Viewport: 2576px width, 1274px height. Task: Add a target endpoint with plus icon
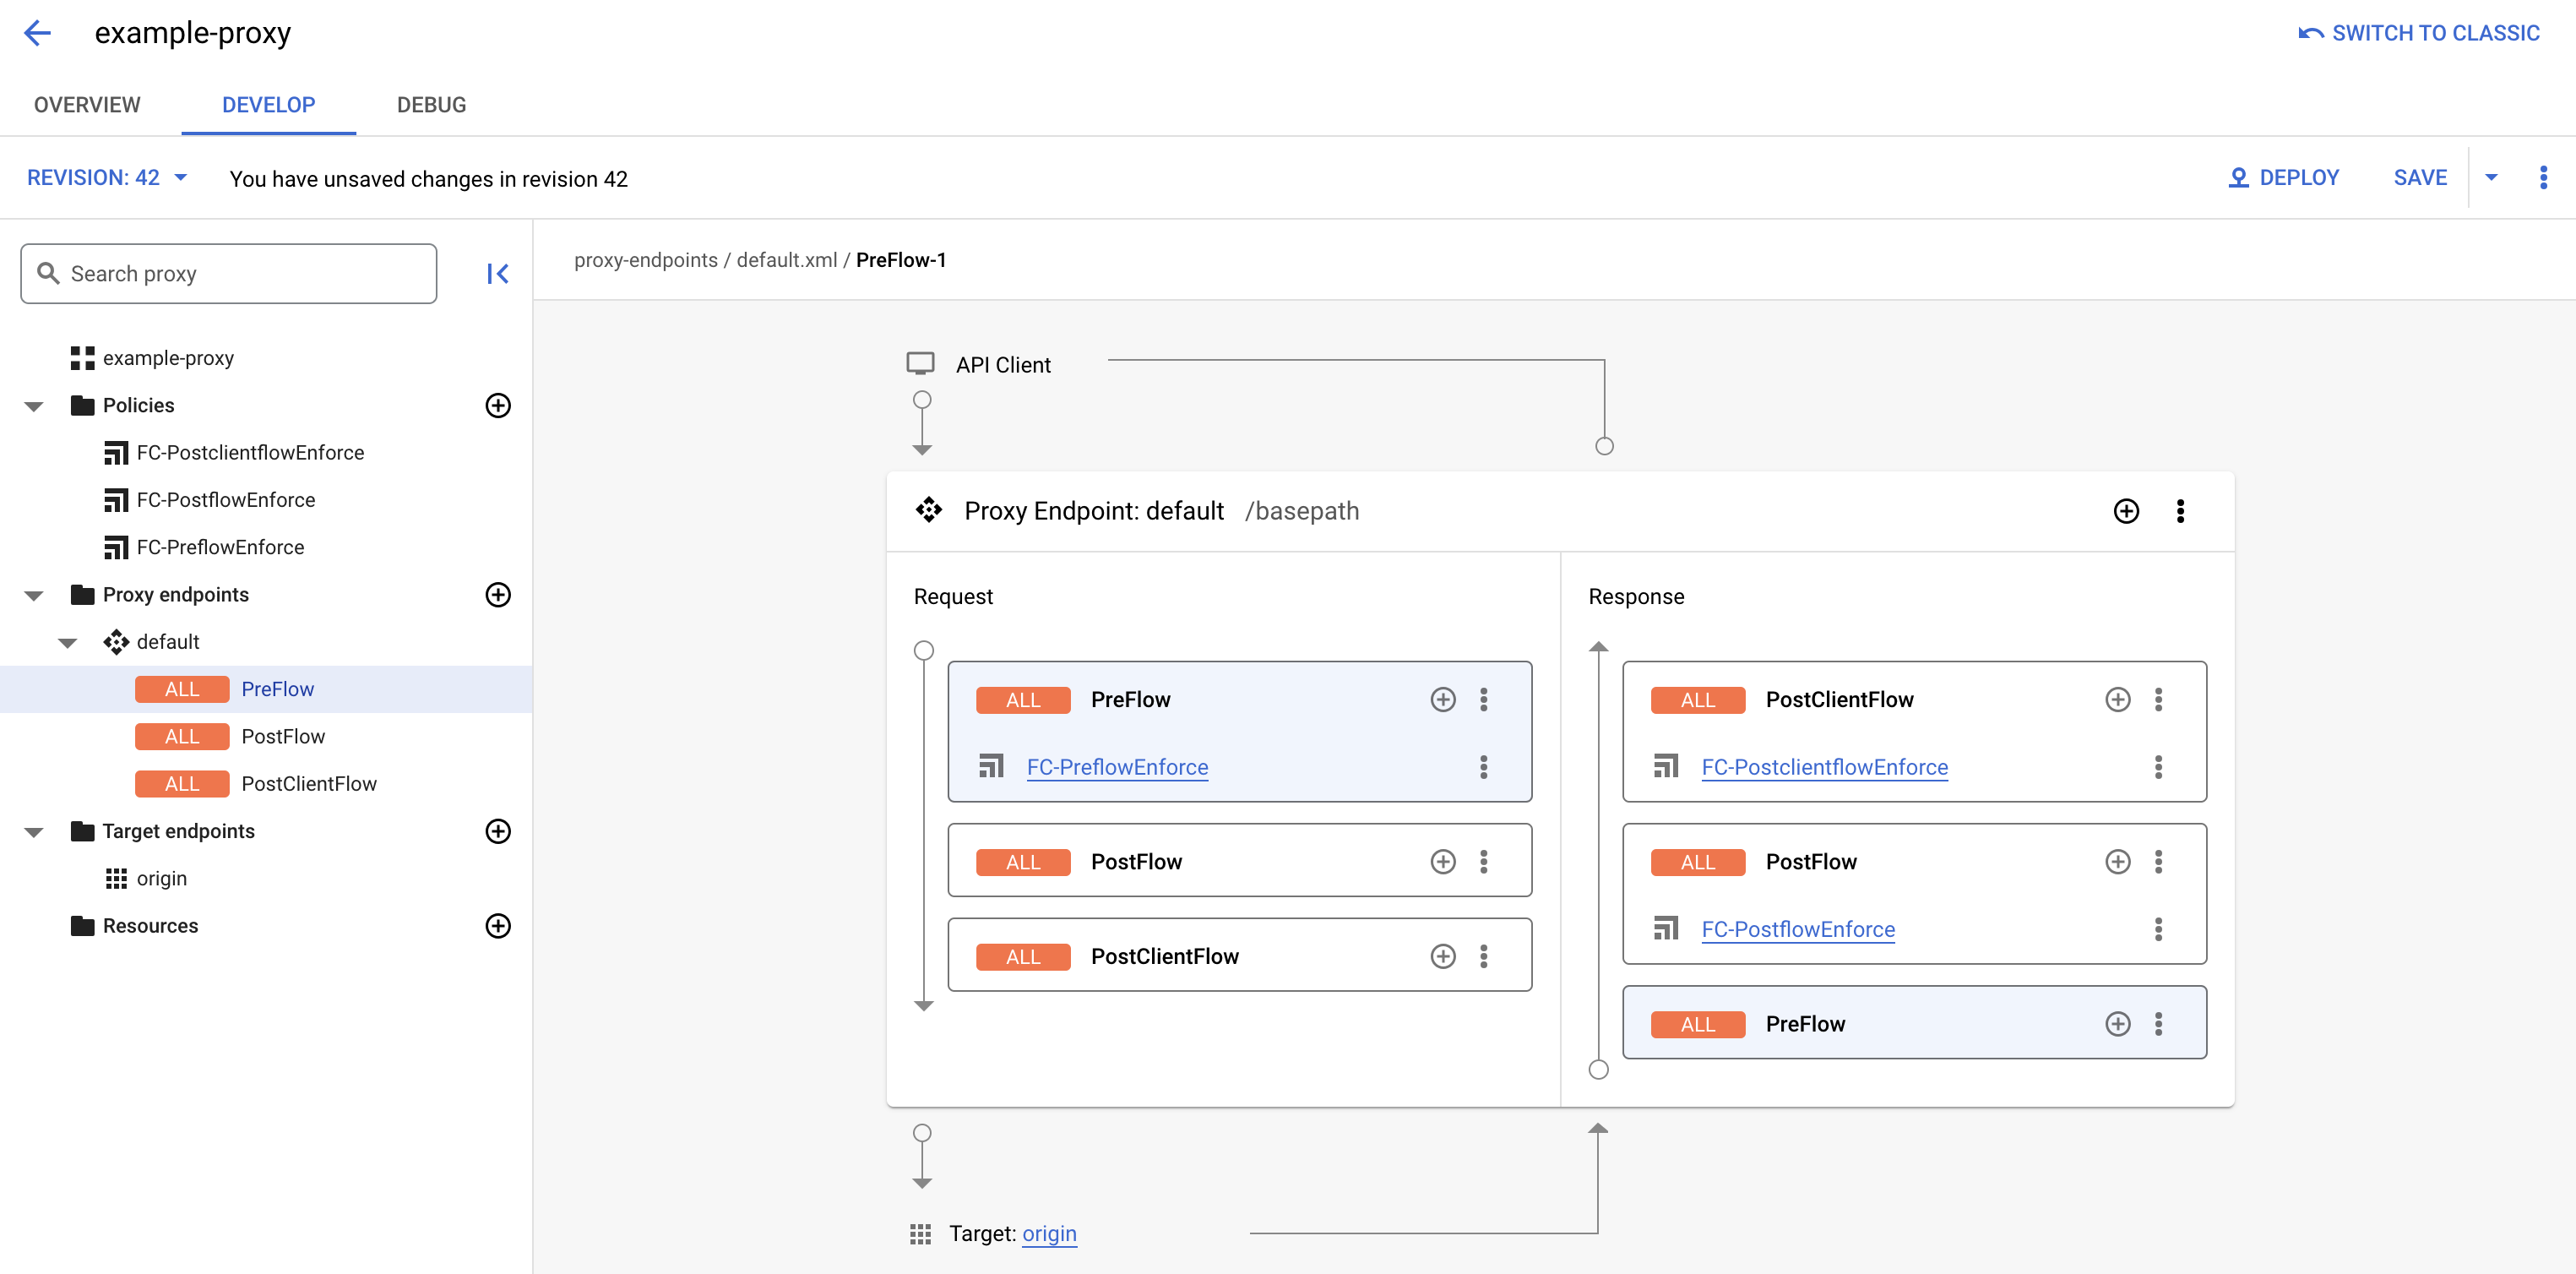pyautogui.click(x=497, y=831)
